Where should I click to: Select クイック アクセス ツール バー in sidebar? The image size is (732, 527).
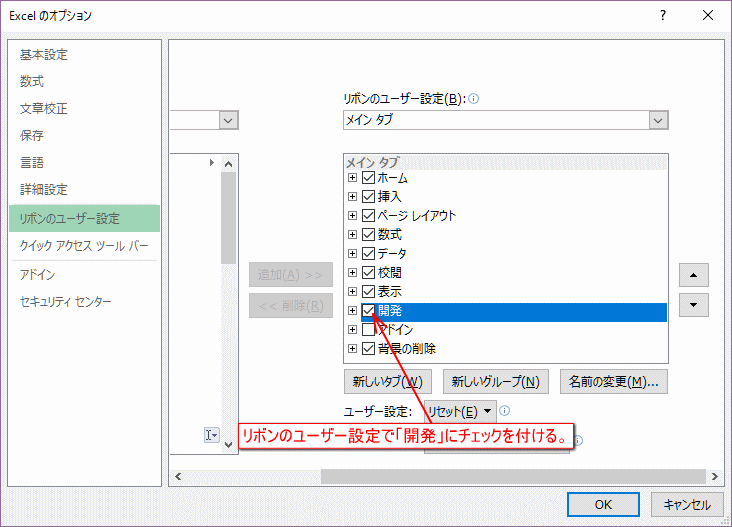pos(84,246)
